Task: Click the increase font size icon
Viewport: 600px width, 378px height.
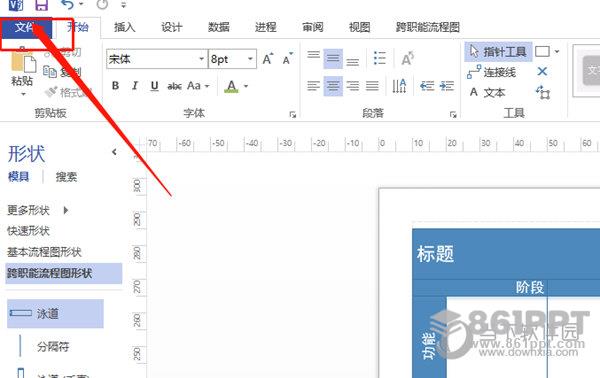Action: point(267,59)
